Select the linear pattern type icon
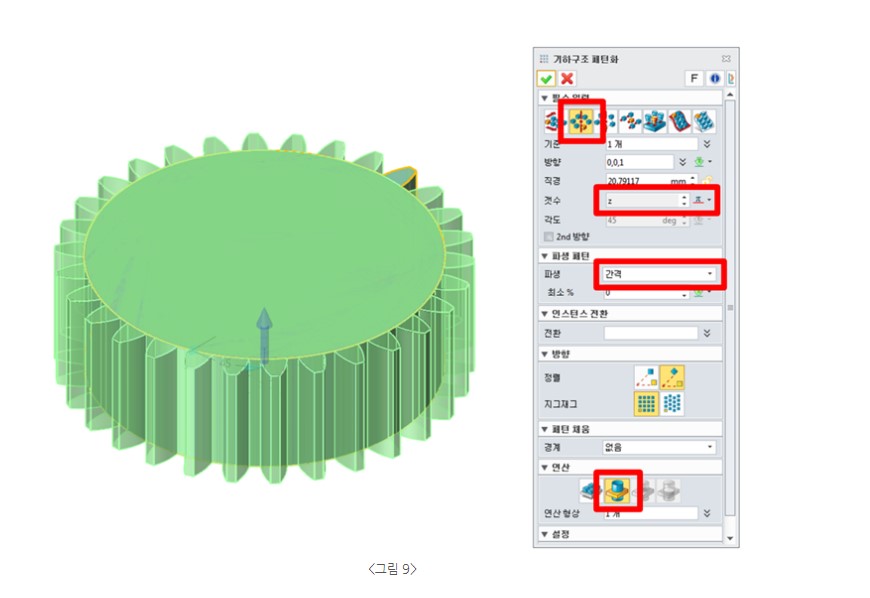 [552, 121]
